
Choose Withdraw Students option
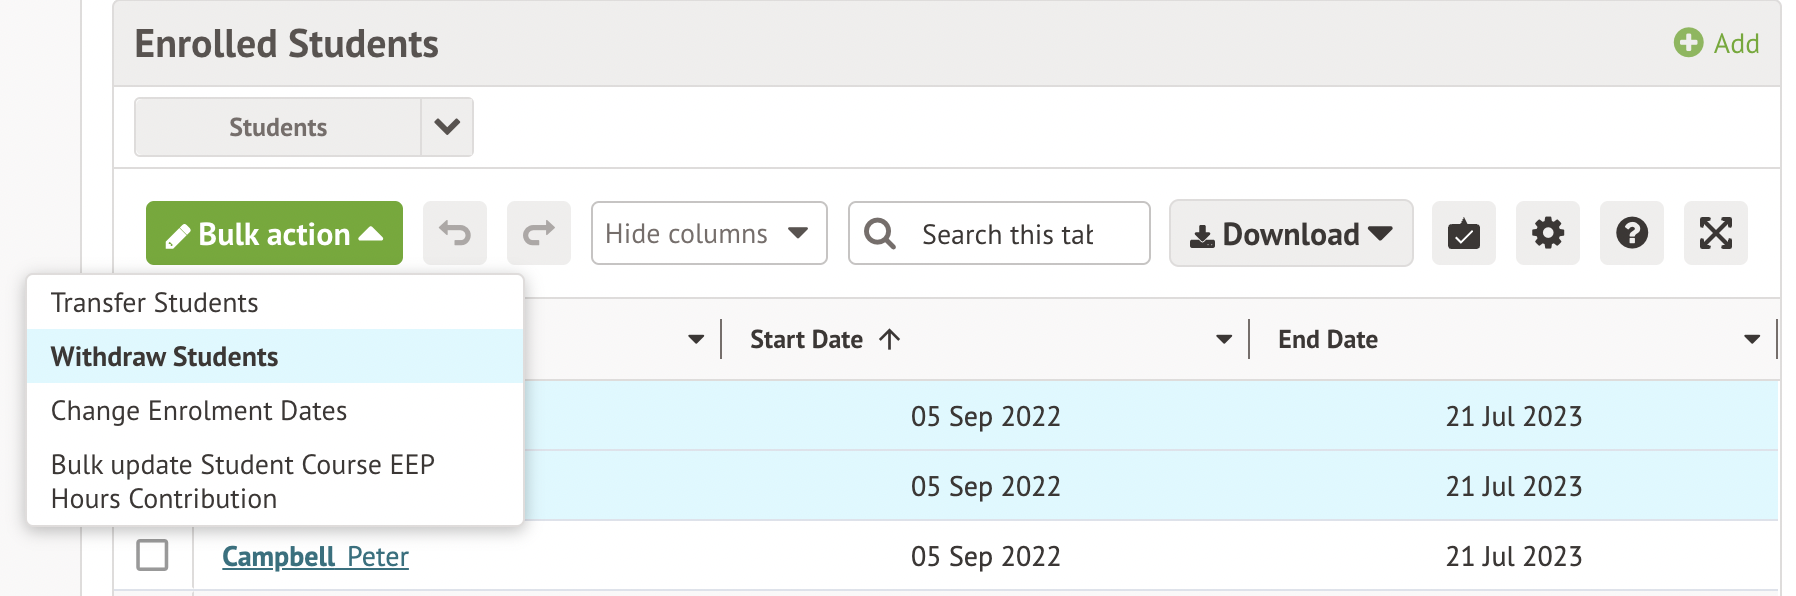[x=165, y=357]
